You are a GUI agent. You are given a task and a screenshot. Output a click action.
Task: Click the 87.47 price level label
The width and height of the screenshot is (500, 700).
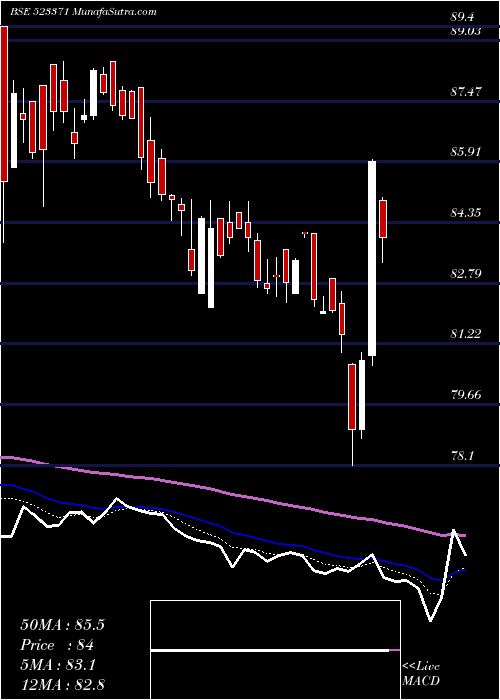pyautogui.click(x=466, y=92)
